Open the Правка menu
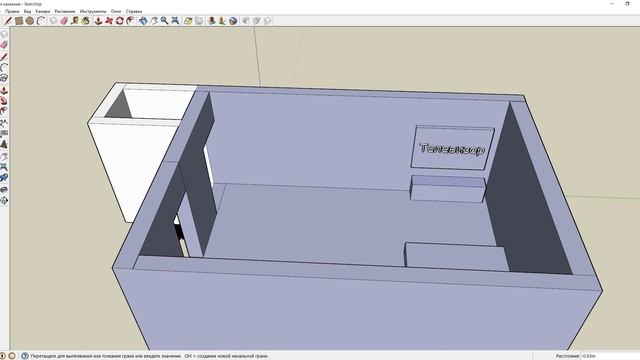The image size is (640, 360). coord(12,11)
